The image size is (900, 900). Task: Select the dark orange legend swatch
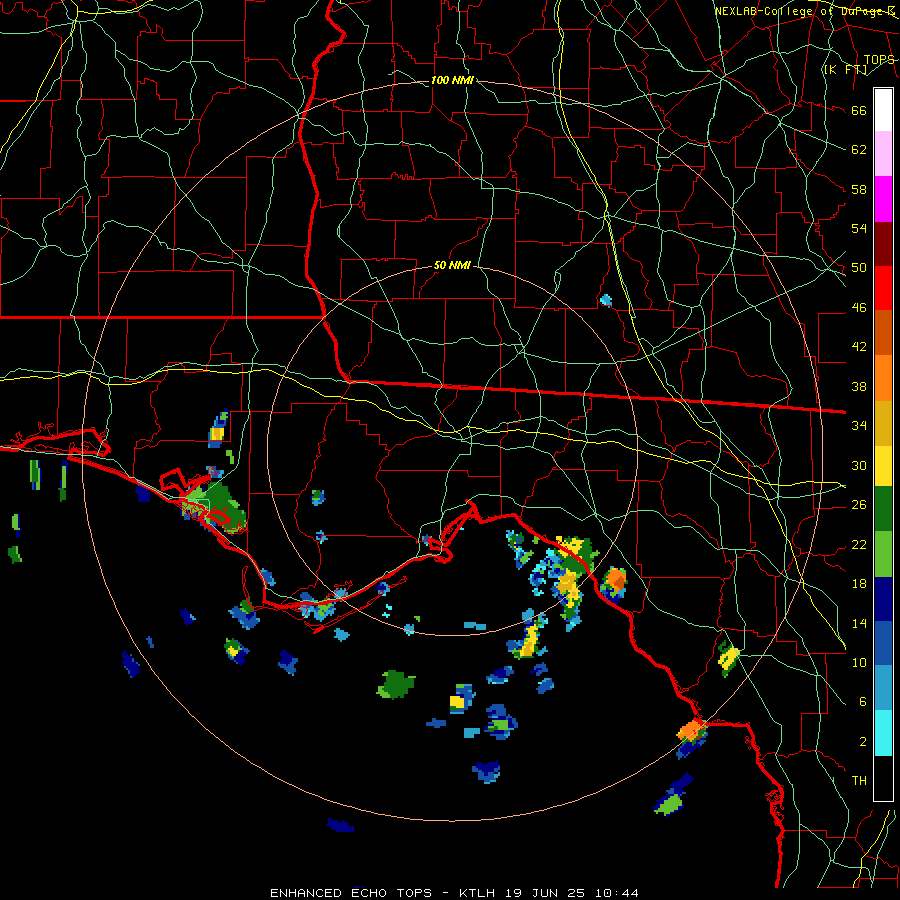pos(883,332)
